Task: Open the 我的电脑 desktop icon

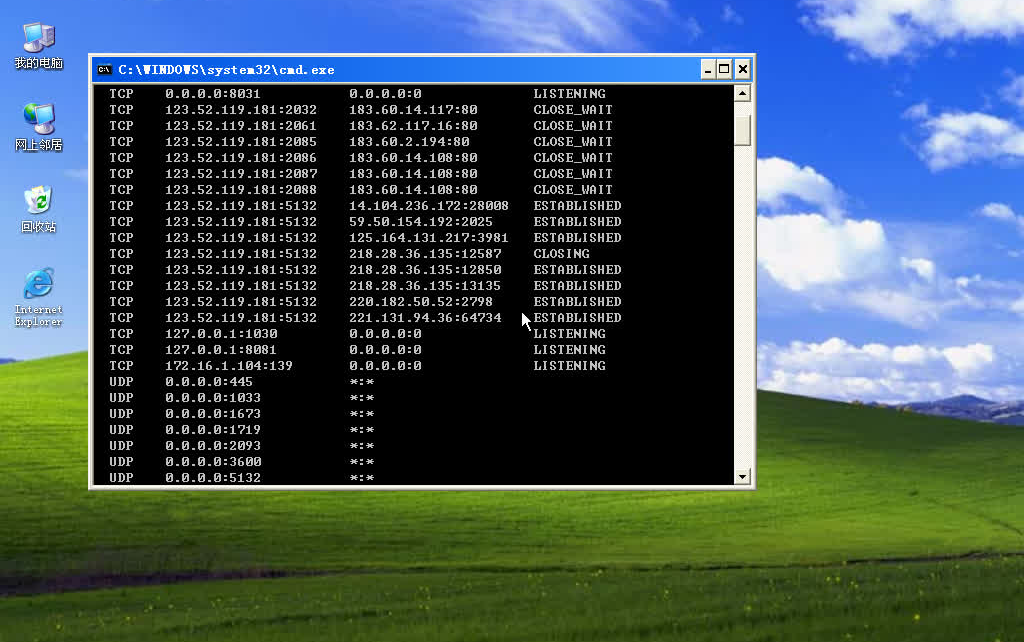Action: (39, 46)
